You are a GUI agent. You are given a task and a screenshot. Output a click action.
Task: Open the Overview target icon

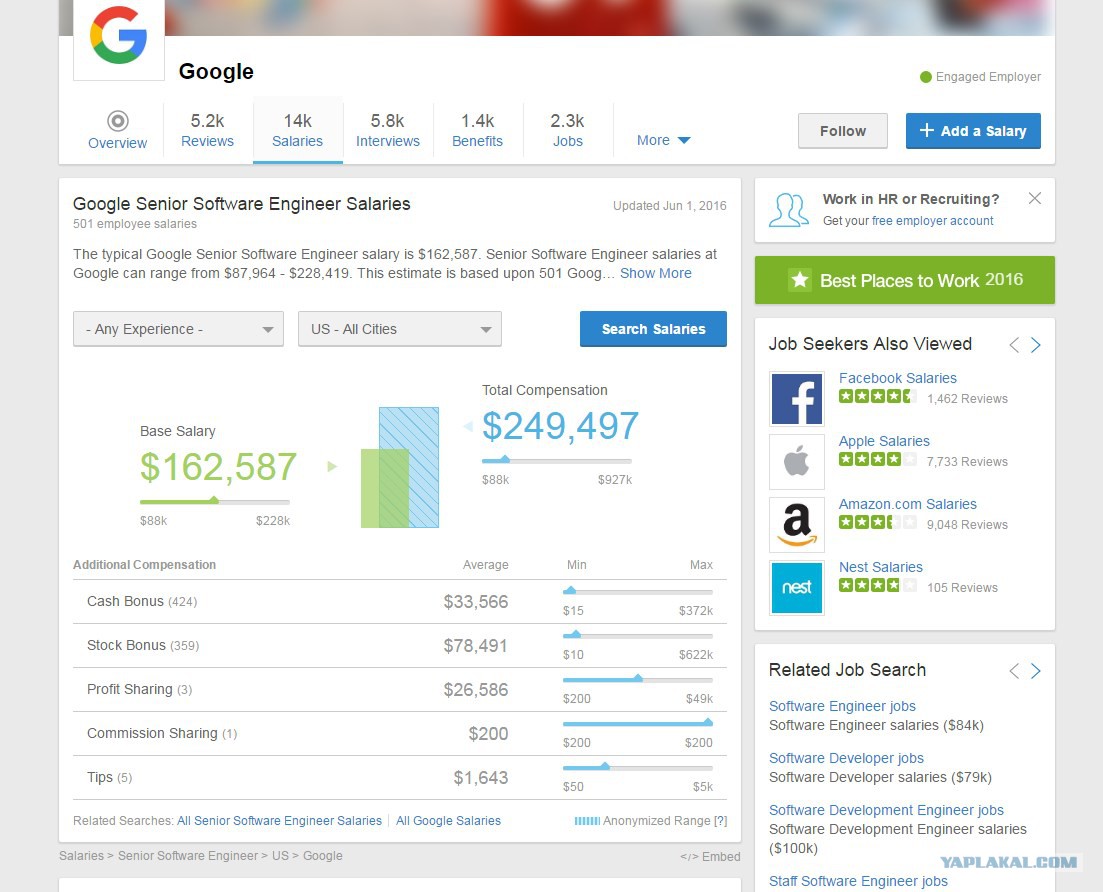(117, 121)
